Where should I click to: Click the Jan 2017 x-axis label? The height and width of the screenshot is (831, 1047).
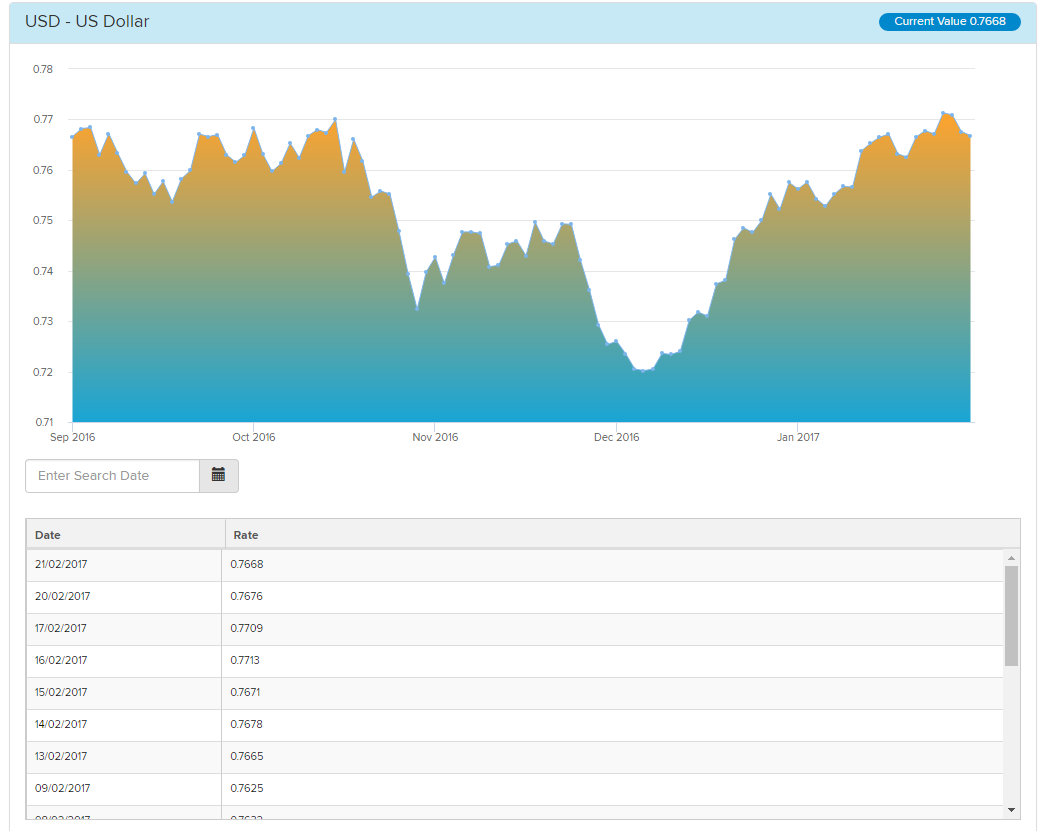point(797,437)
